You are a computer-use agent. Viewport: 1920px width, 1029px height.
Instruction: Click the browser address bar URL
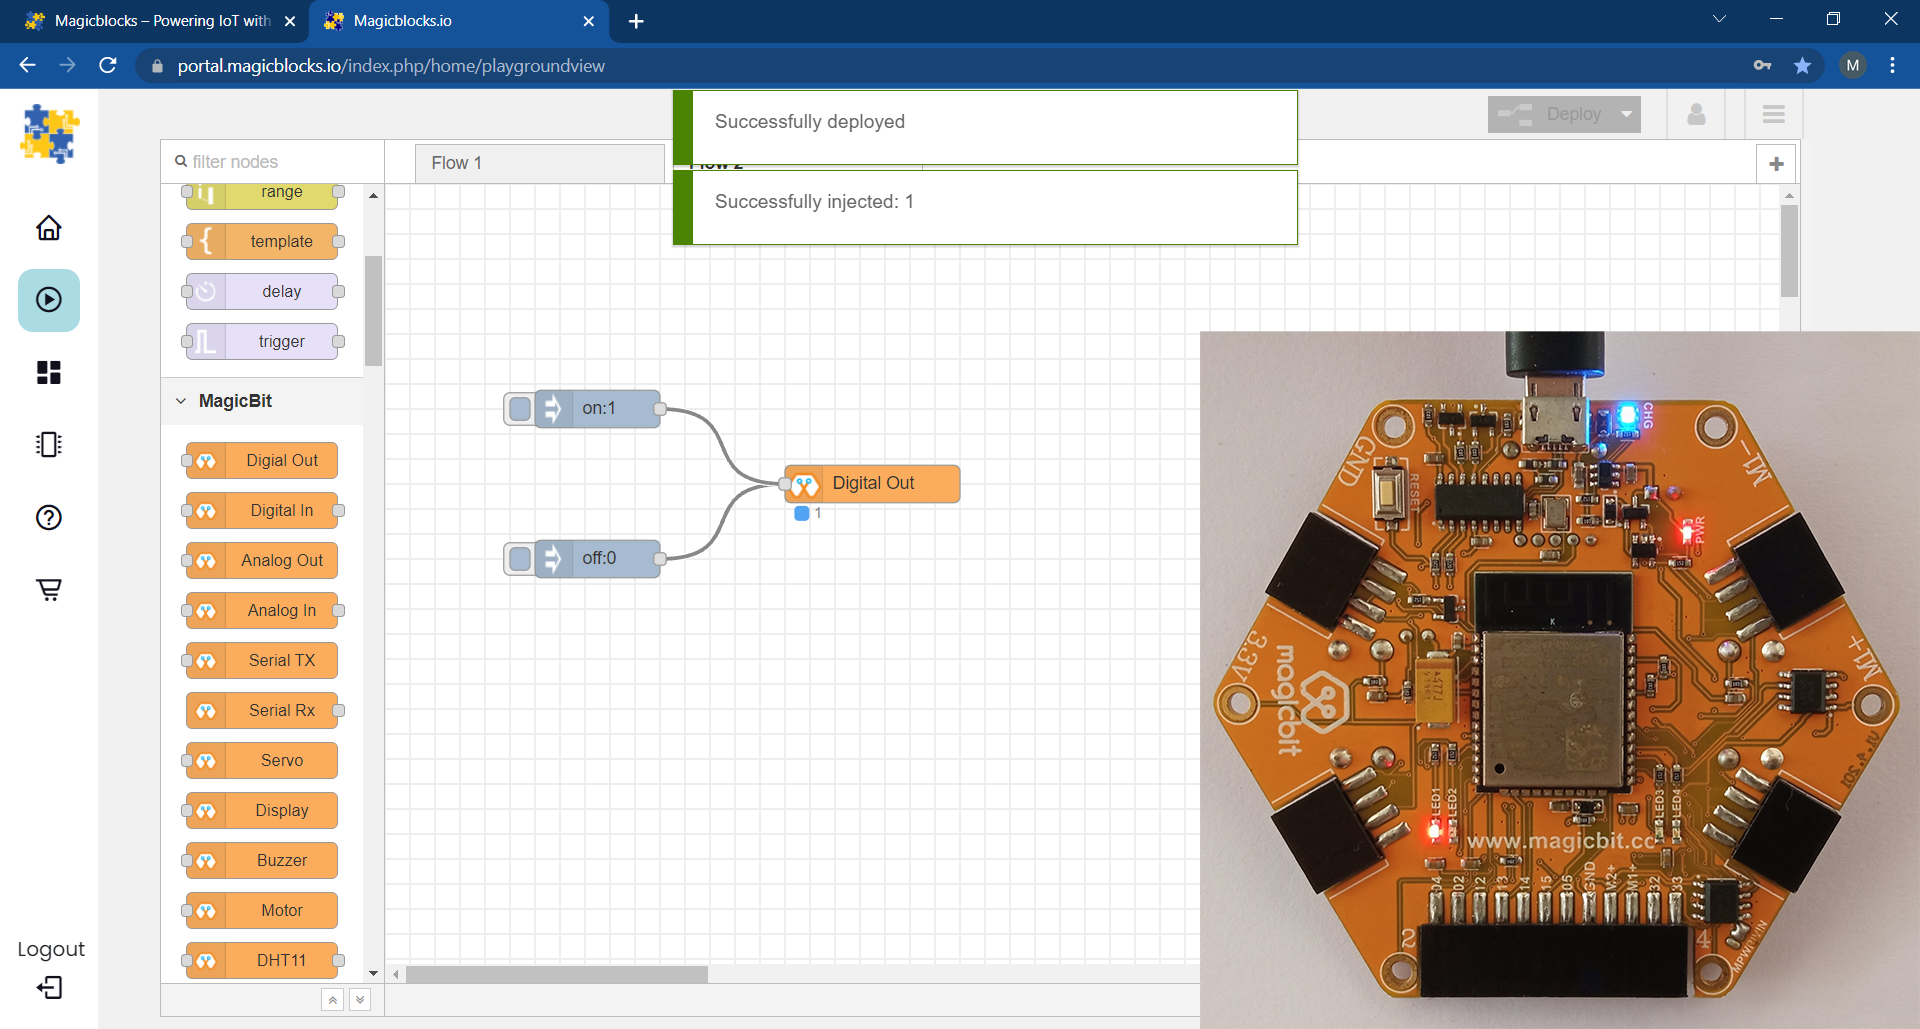391,66
